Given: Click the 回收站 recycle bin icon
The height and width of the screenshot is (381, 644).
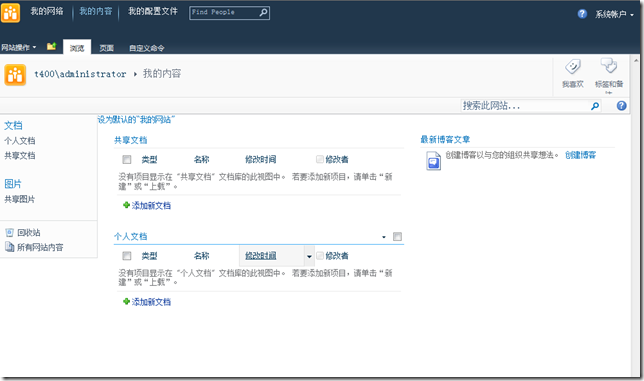Looking at the screenshot, I should [x=9, y=233].
